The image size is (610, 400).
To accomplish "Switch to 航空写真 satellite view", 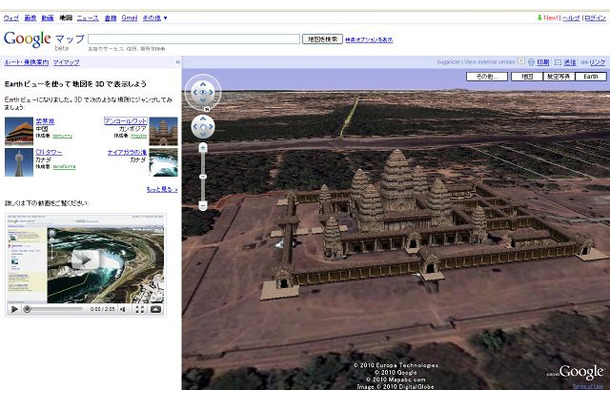I will click(559, 76).
